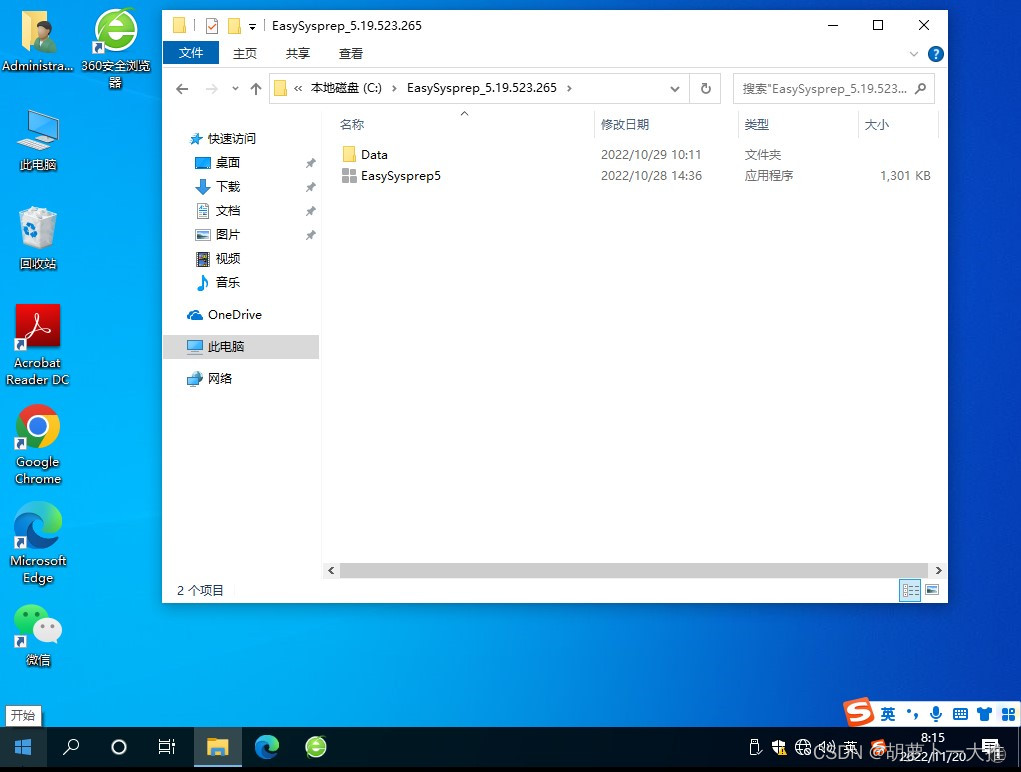Click the size value 1,301 KB

coord(905,176)
